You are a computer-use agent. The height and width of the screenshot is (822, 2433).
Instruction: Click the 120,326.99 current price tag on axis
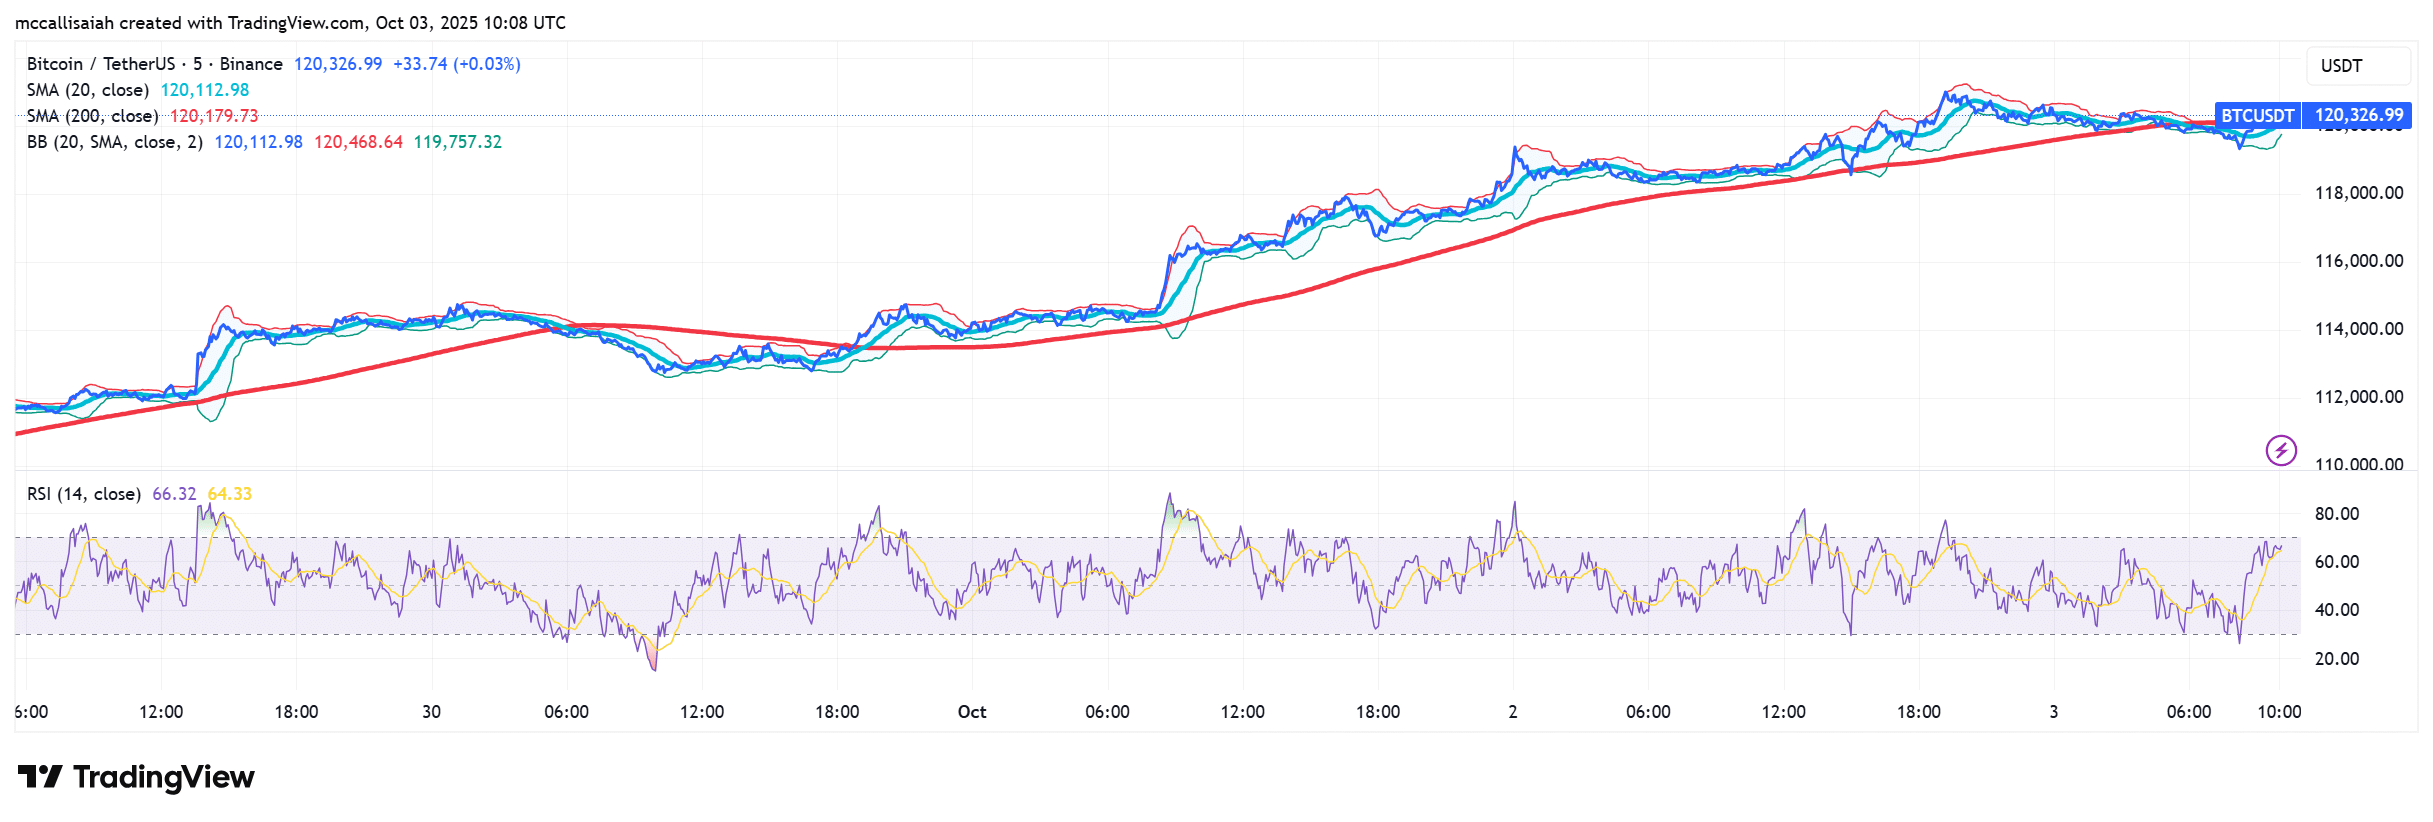pyautogui.click(x=2358, y=116)
